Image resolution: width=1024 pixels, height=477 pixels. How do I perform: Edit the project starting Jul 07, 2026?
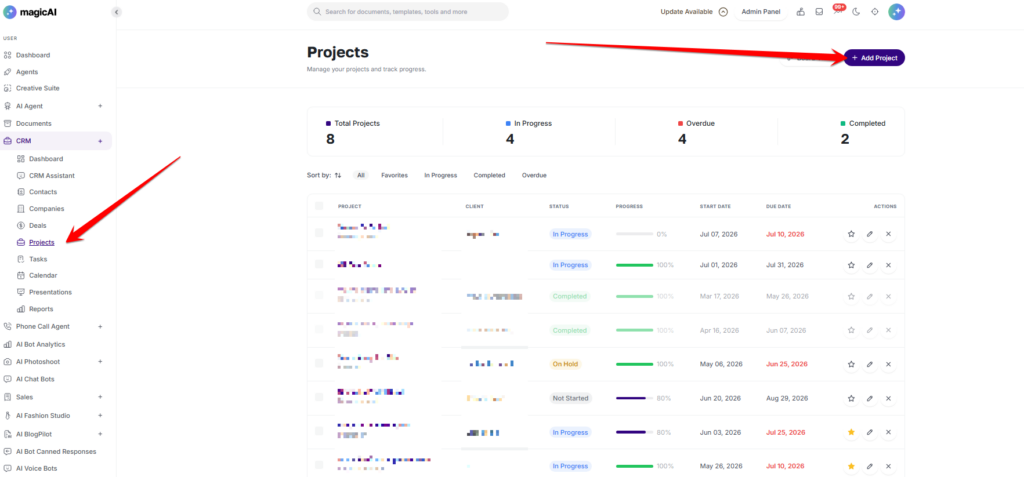[x=869, y=234]
